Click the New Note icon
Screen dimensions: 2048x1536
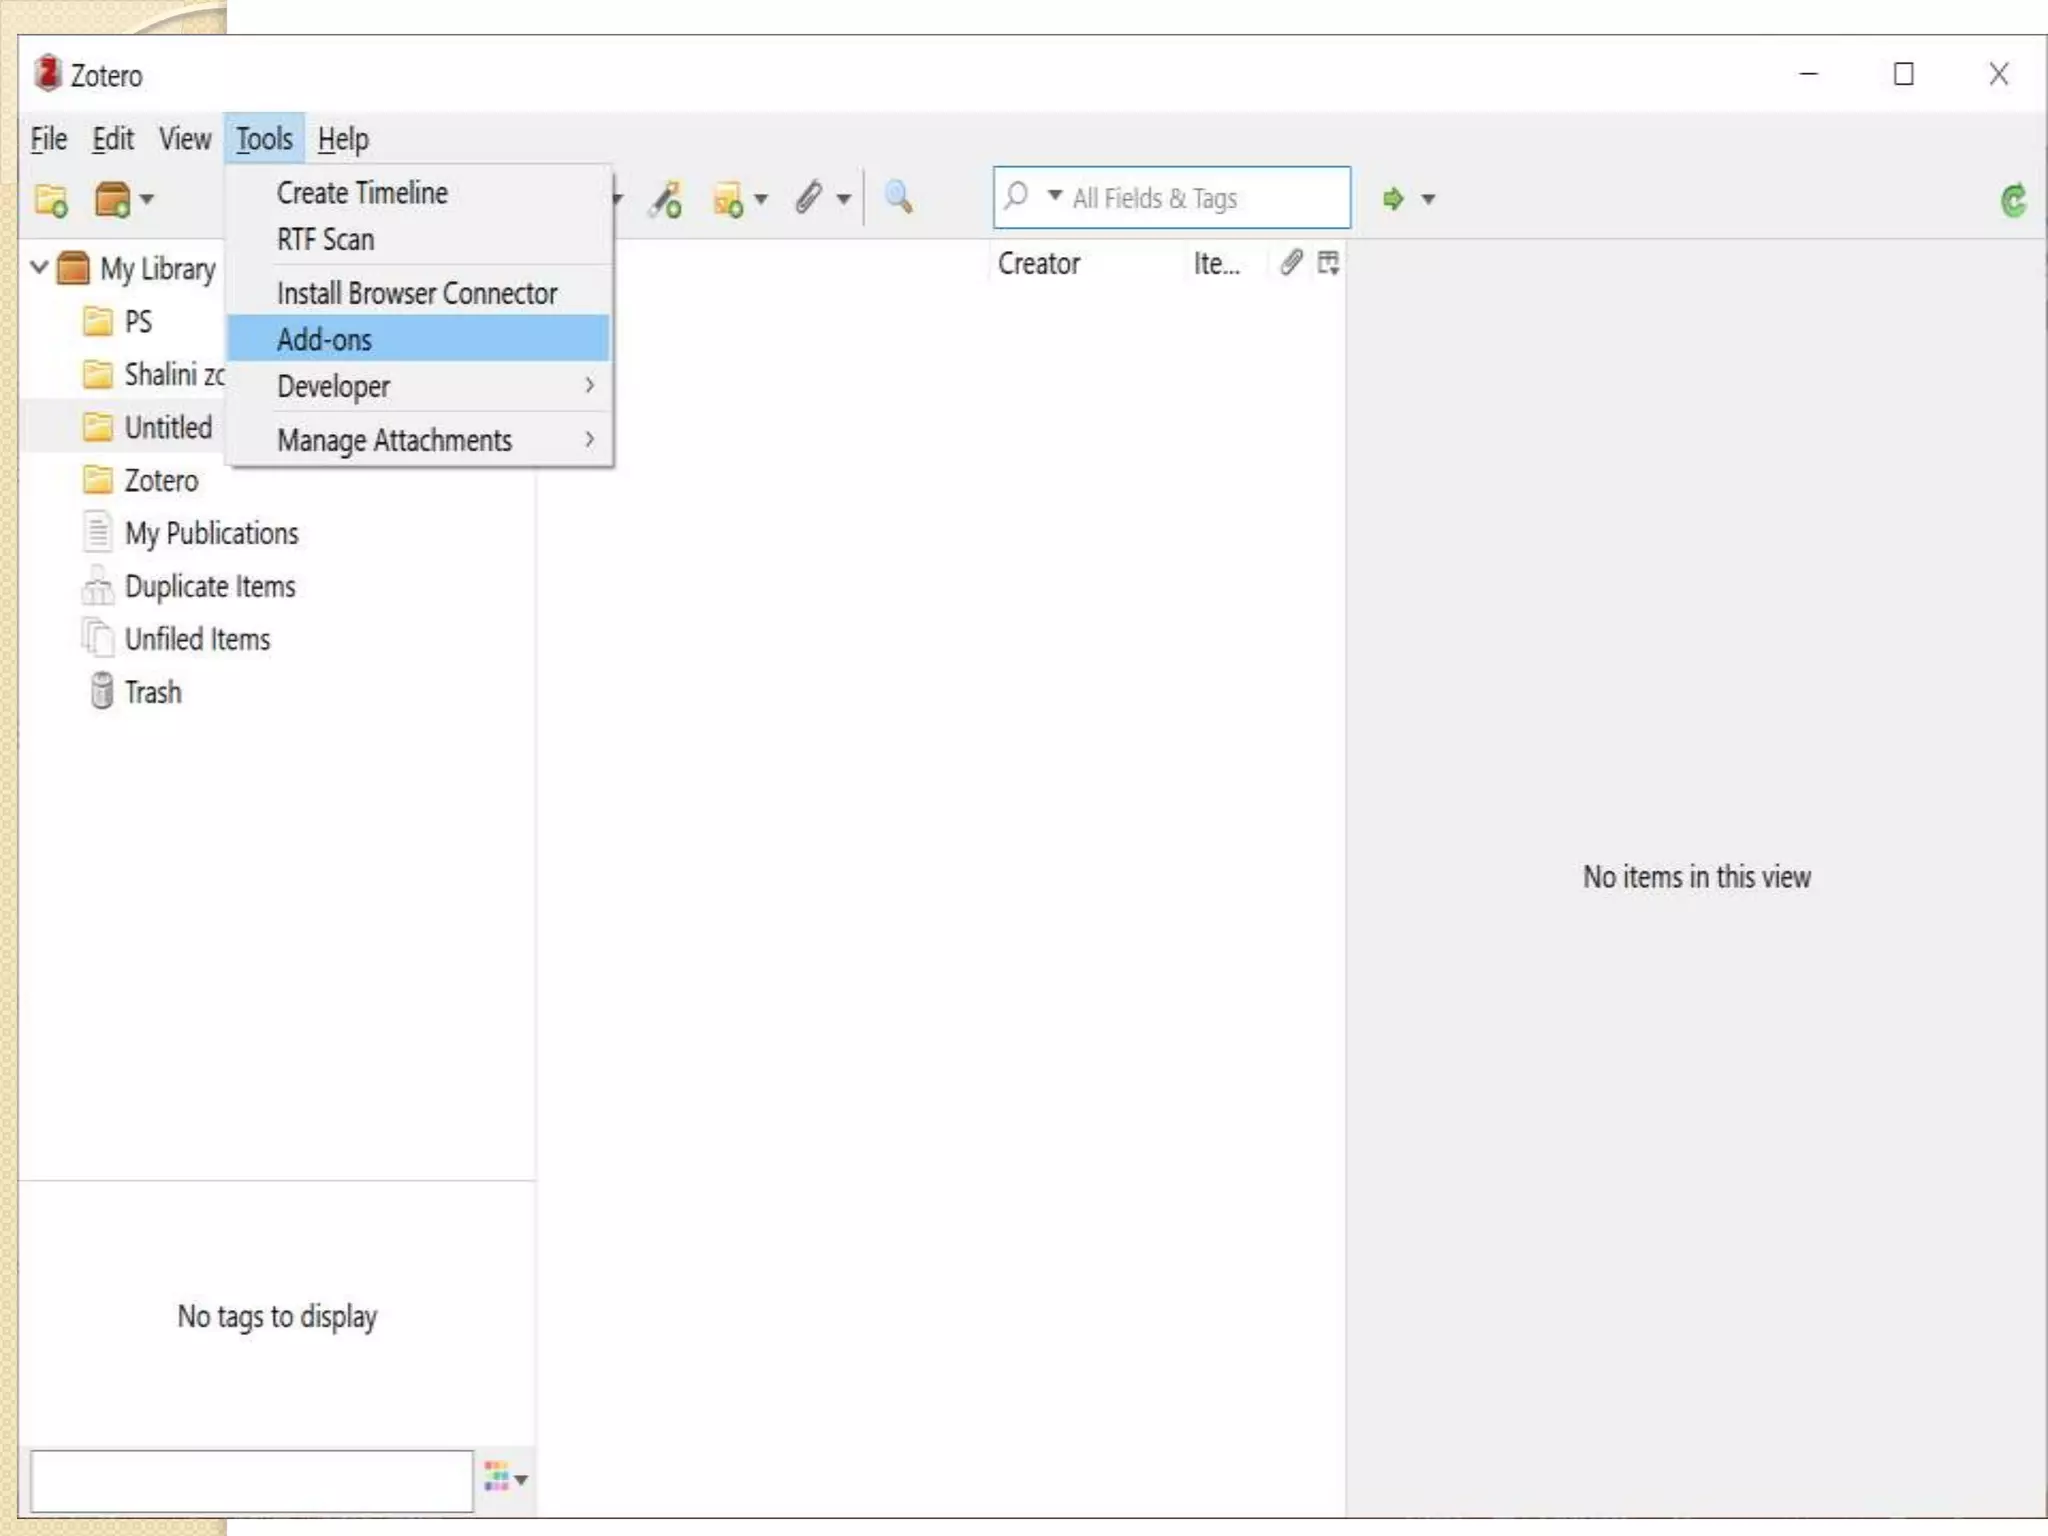click(729, 199)
